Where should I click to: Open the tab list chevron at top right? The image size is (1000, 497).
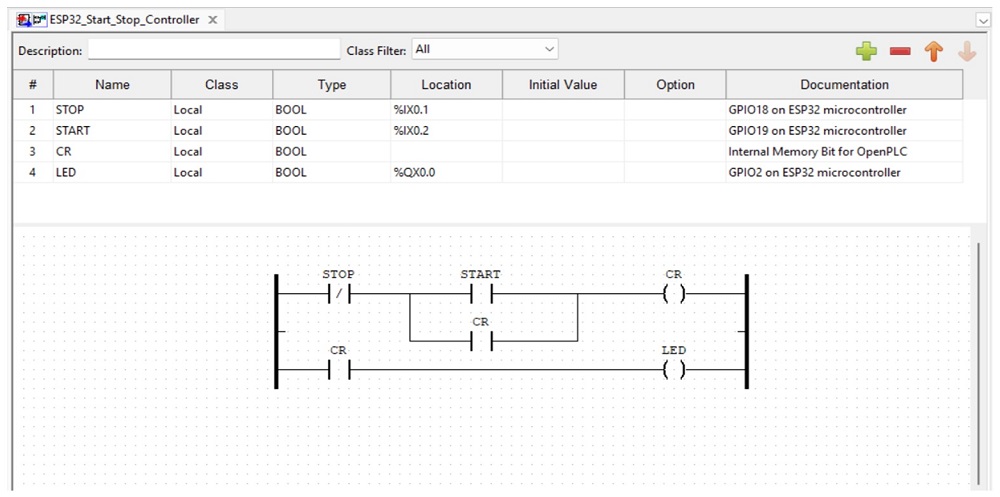tap(983, 21)
